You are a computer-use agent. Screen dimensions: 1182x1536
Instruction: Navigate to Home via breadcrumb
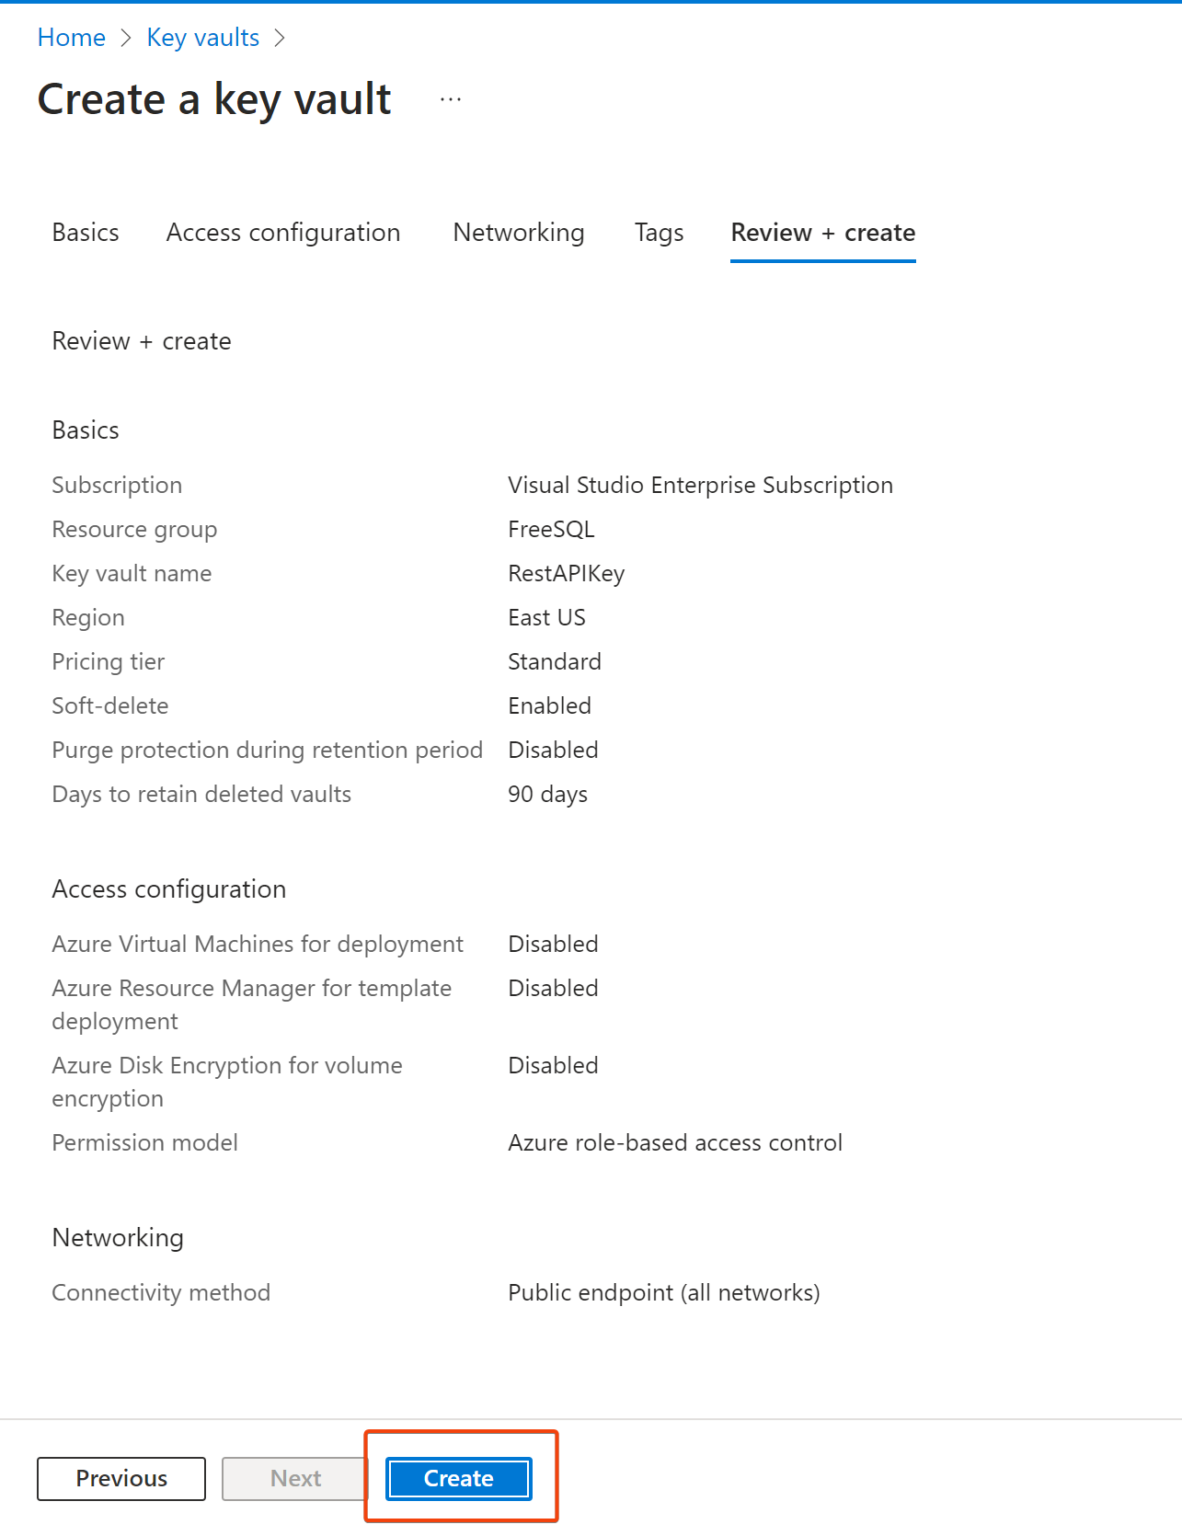(71, 37)
